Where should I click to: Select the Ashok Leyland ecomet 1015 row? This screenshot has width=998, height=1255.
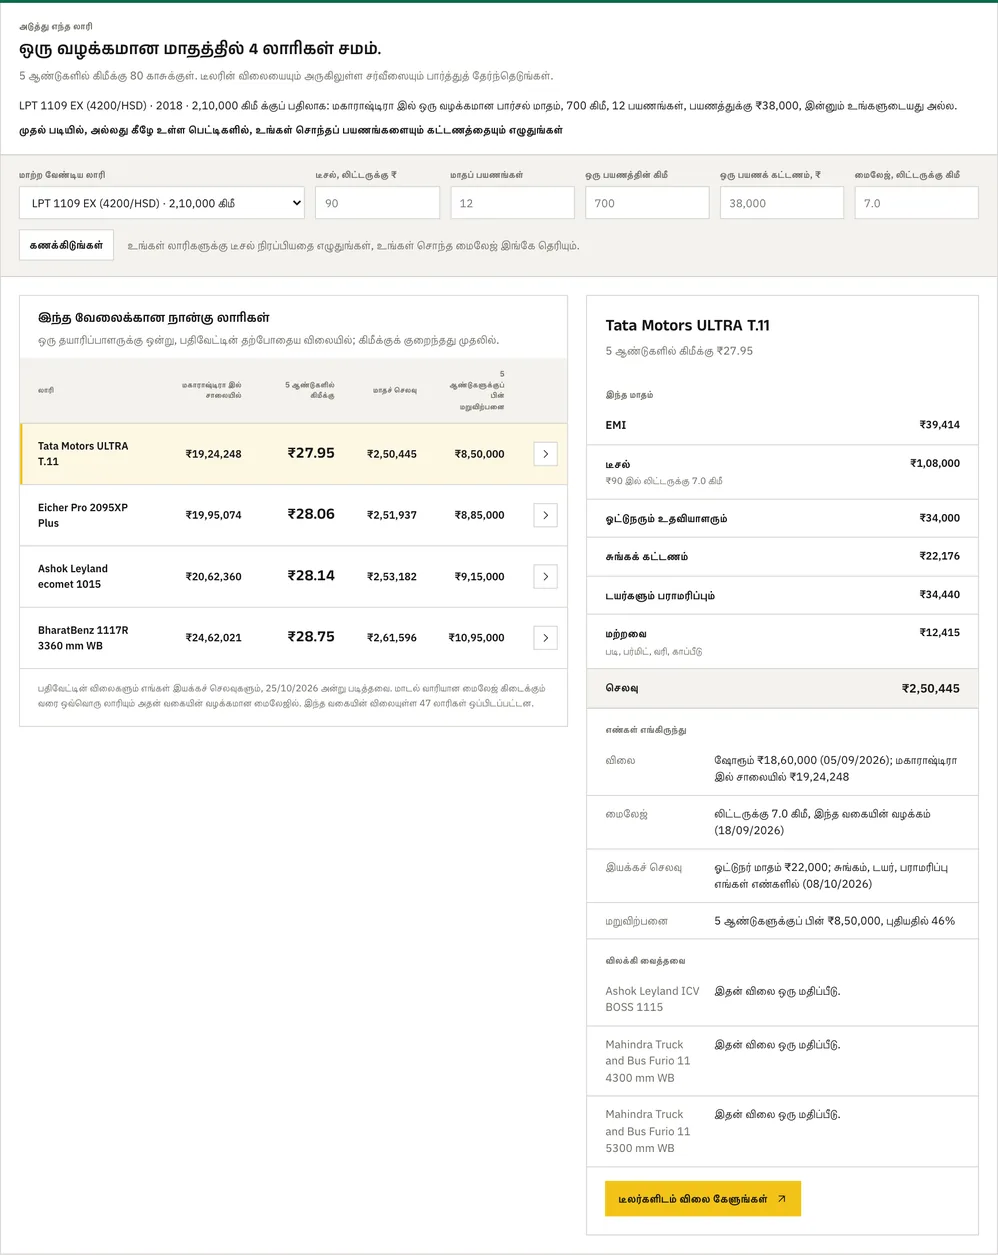point(294,576)
